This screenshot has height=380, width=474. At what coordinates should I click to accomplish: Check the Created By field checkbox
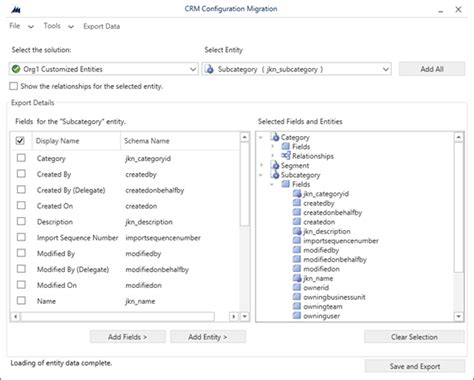(x=21, y=174)
